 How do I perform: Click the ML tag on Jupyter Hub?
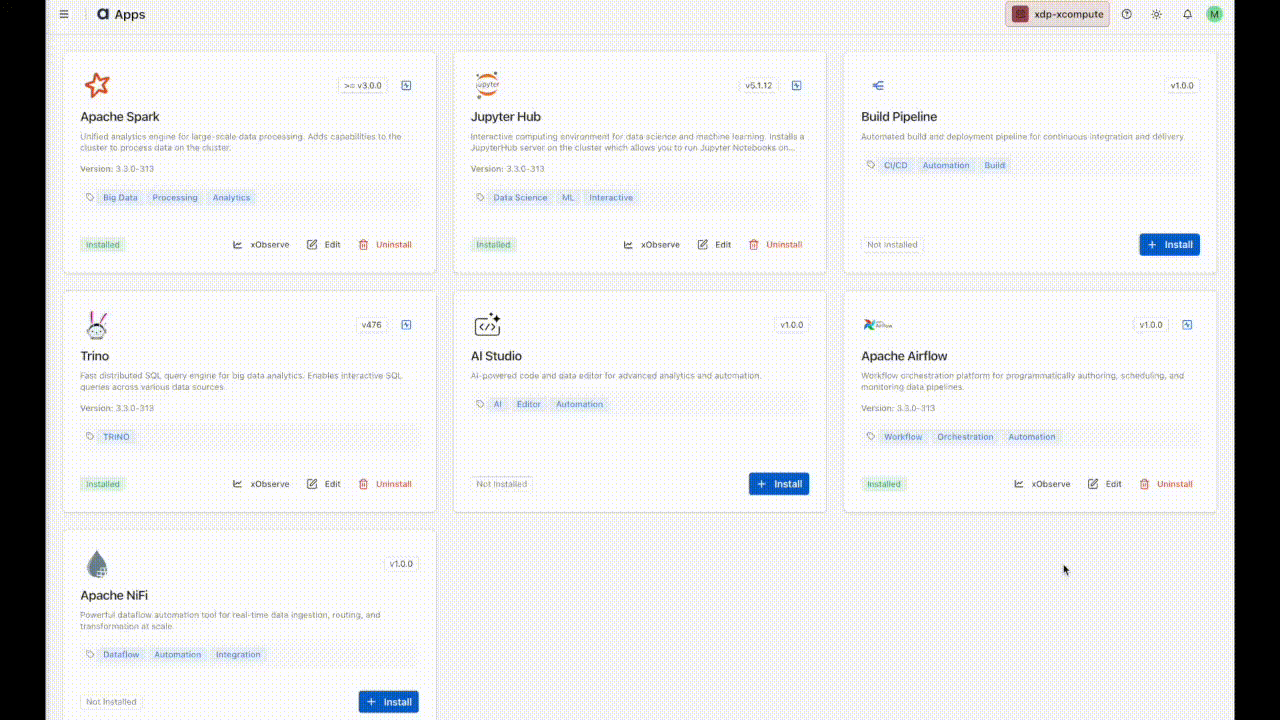(568, 198)
